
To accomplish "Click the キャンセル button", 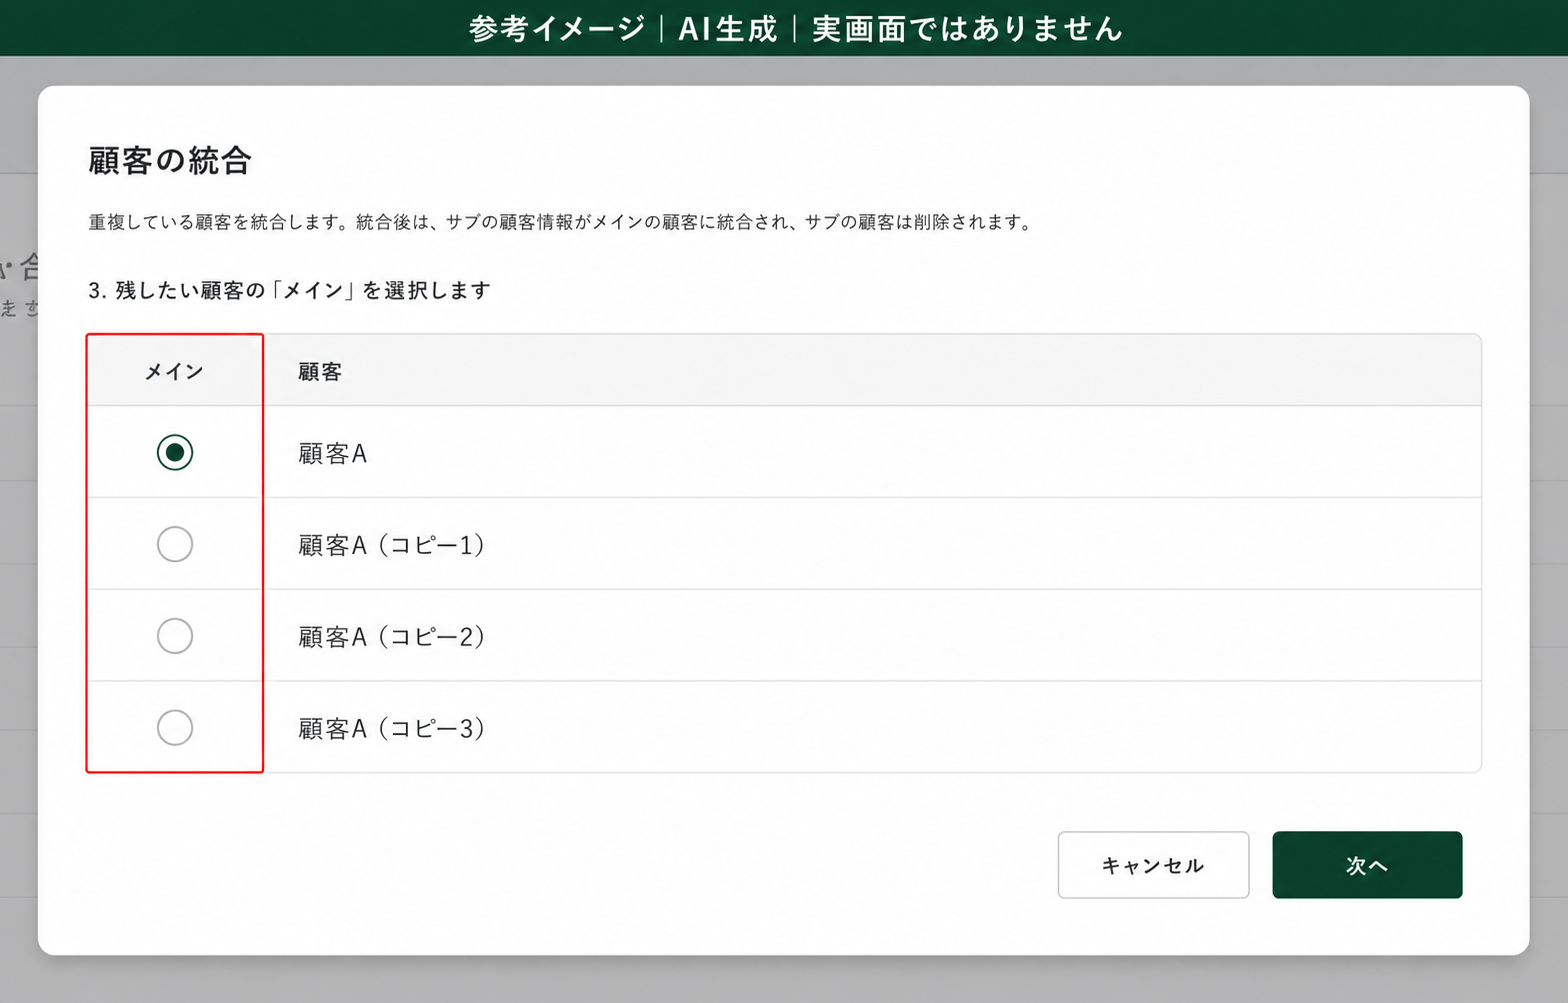I will (x=1153, y=865).
